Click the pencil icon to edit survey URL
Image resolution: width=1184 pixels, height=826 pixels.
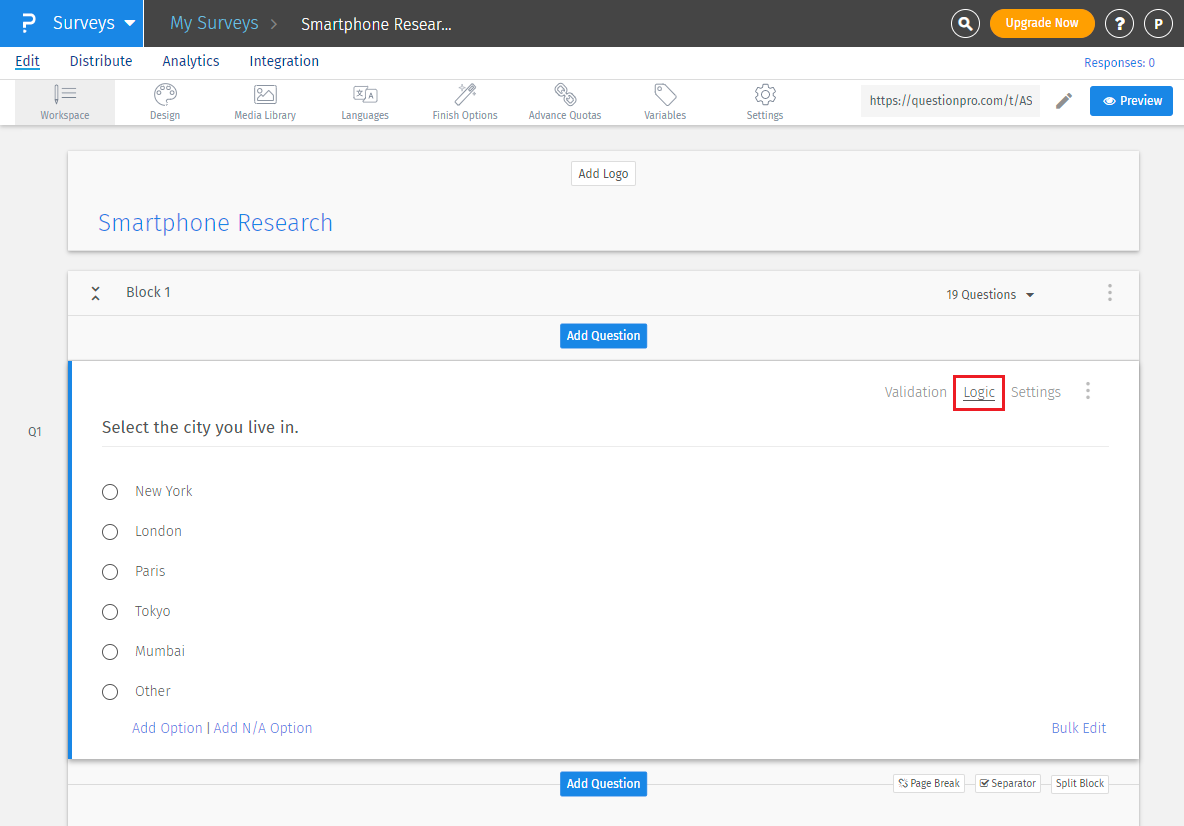click(1064, 101)
